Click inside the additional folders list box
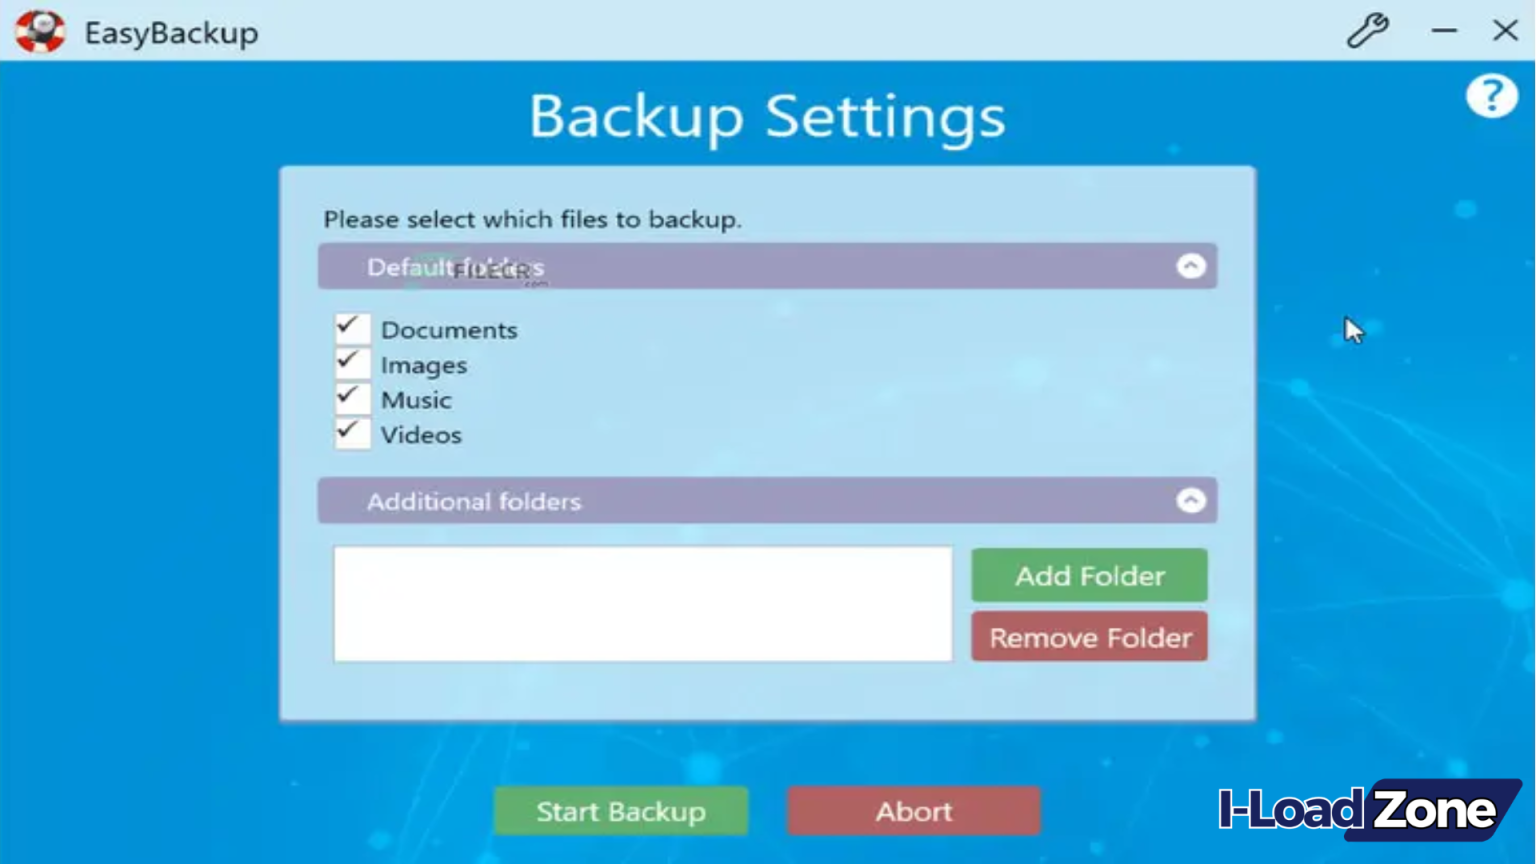The height and width of the screenshot is (864, 1536). pos(643,604)
